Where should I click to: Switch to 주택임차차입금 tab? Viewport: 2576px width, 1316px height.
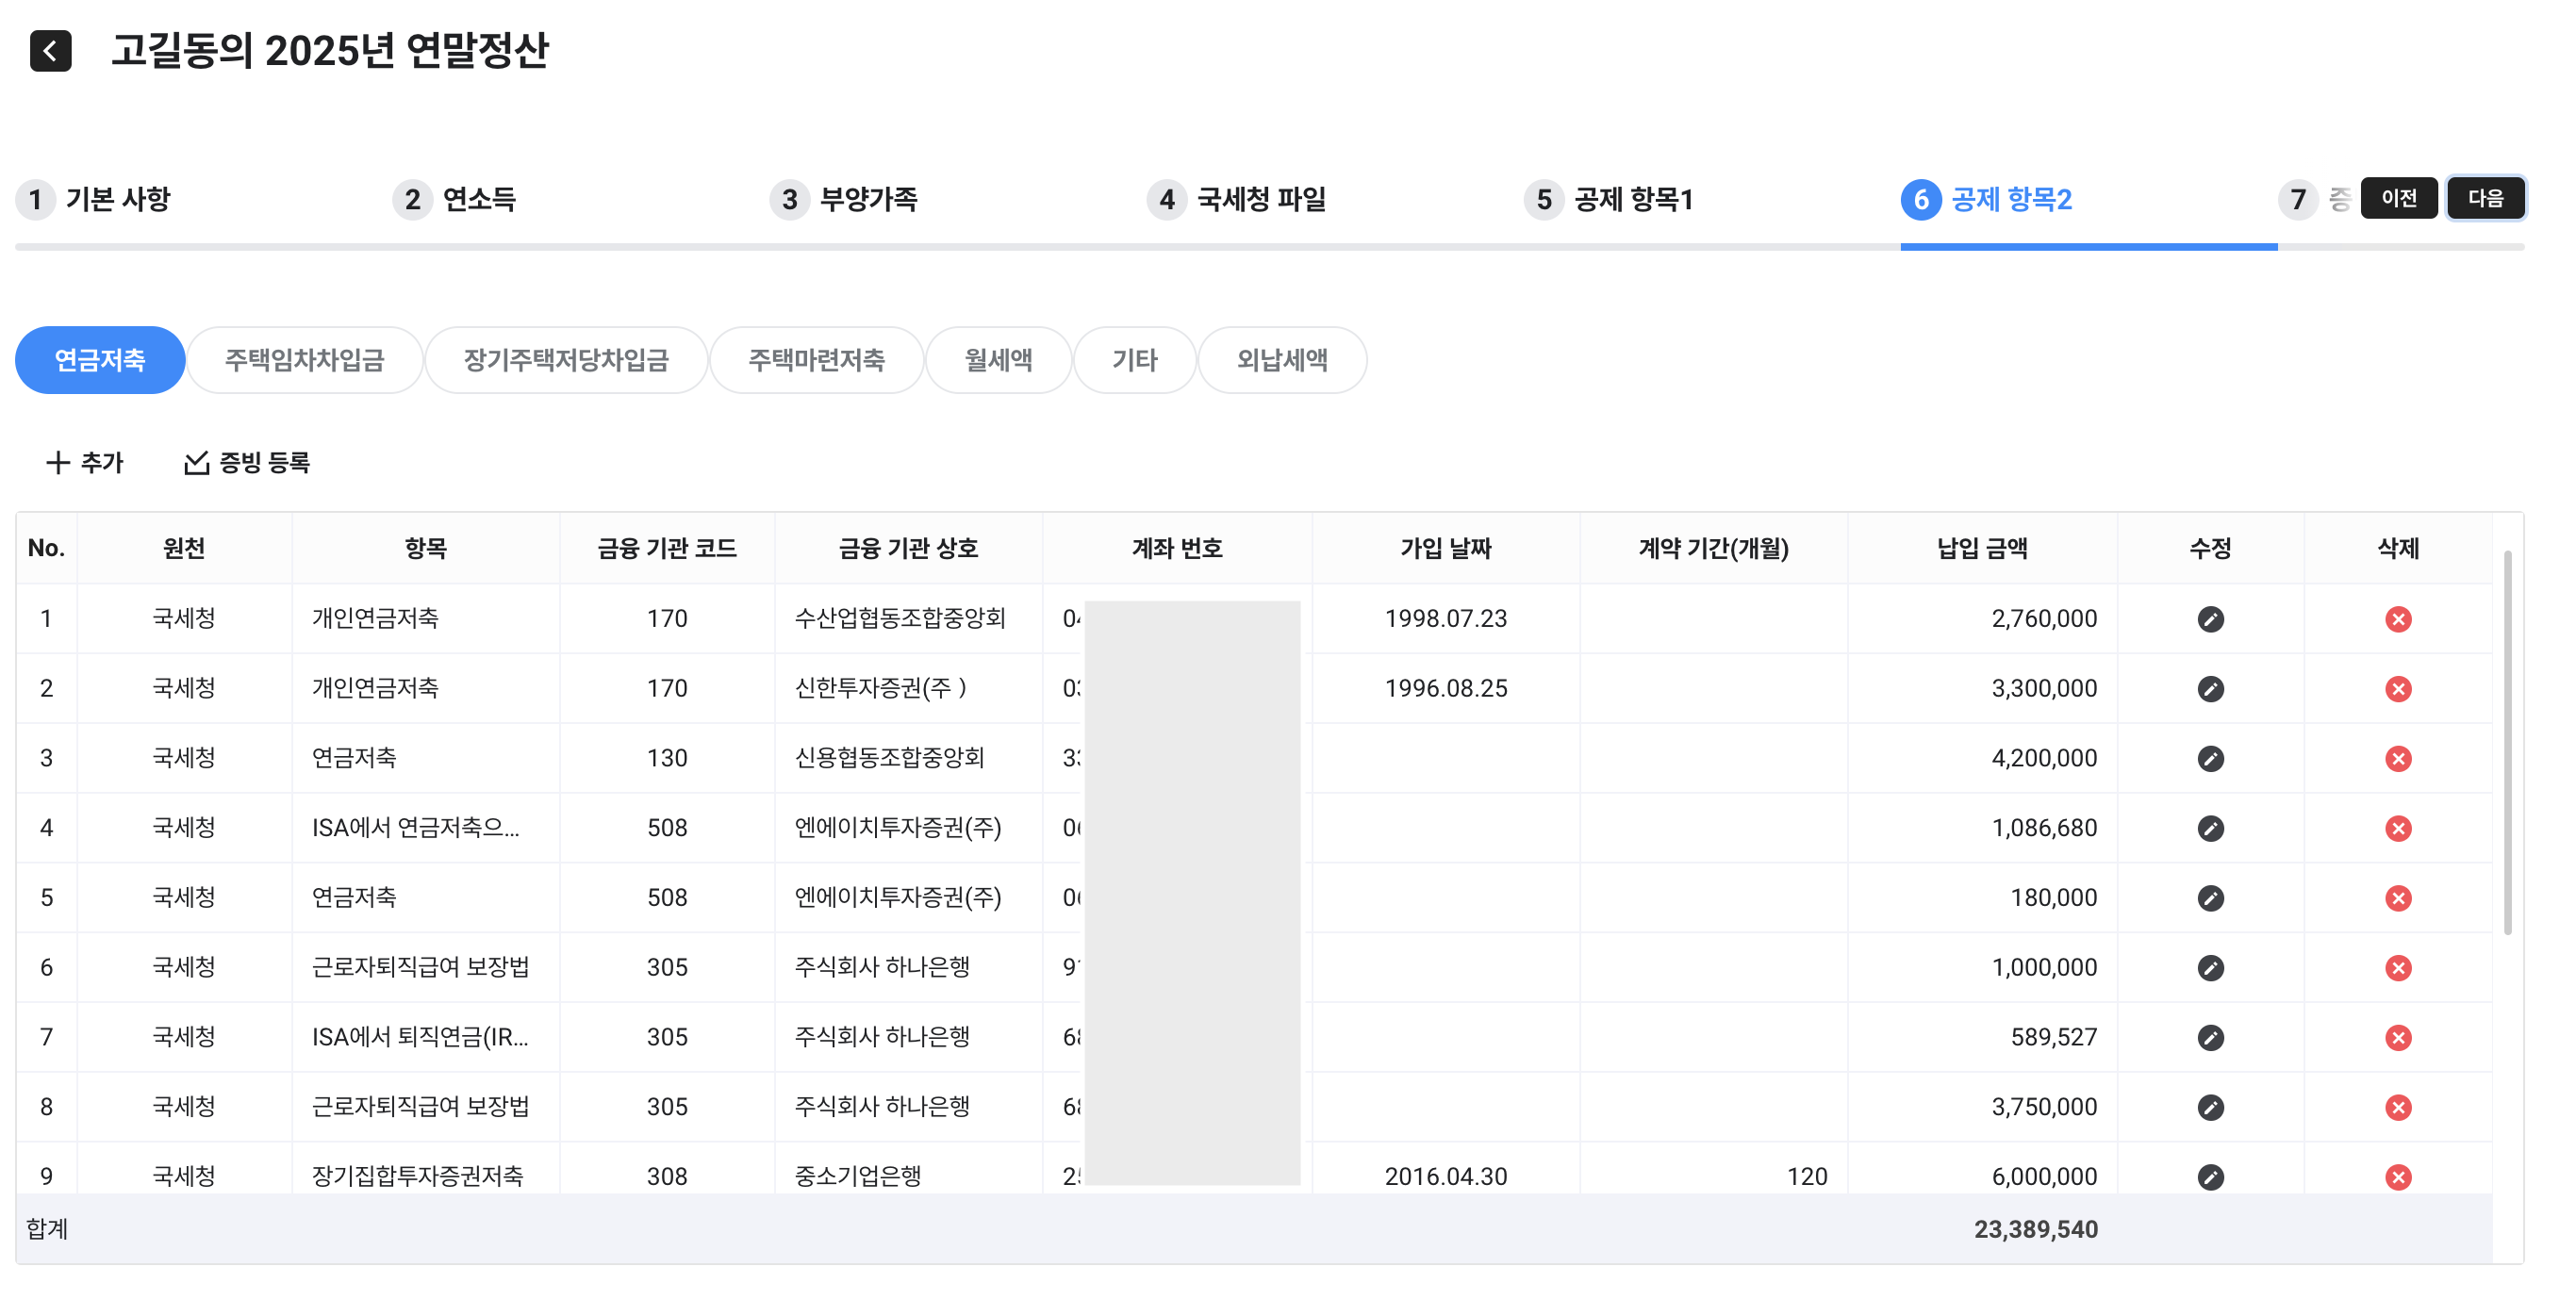(304, 360)
